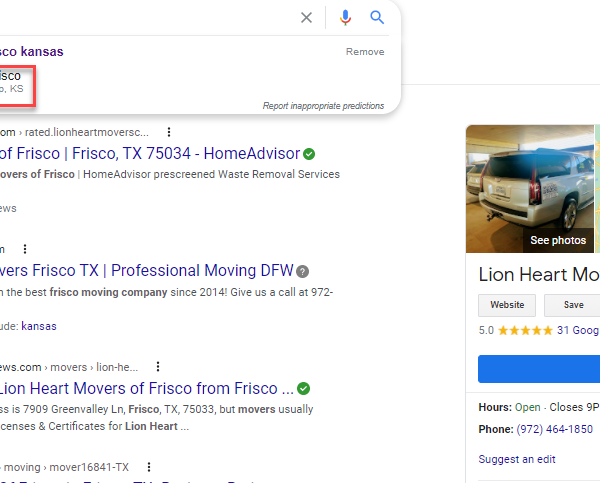Start voice search with the microphone icon
Screen dimensions: 600x483
(345, 17)
